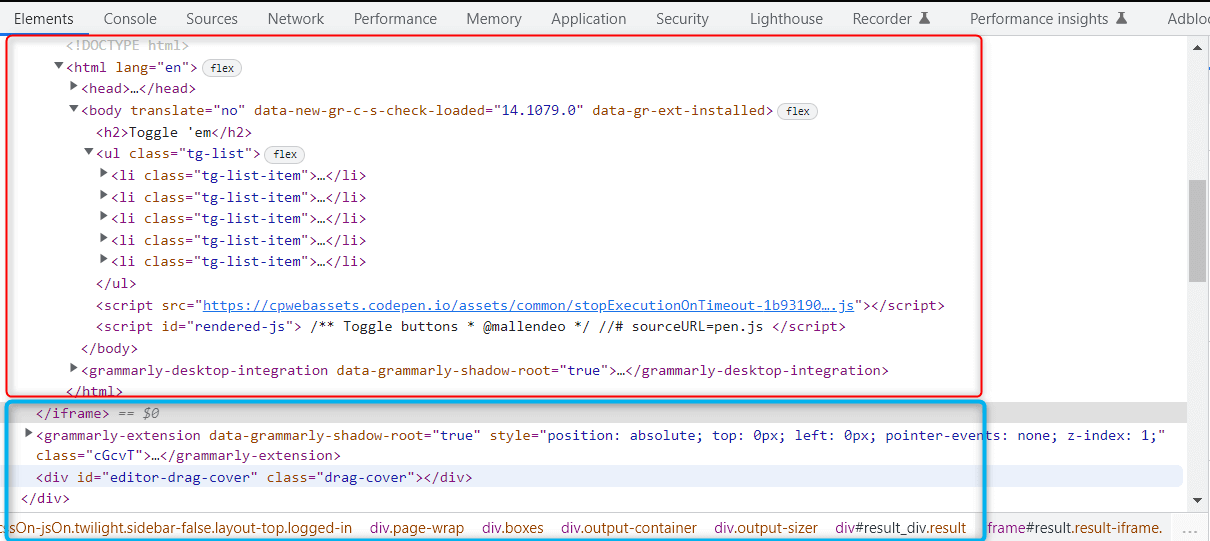Switch to the Application tab
1210x541 pixels.
[589, 18]
